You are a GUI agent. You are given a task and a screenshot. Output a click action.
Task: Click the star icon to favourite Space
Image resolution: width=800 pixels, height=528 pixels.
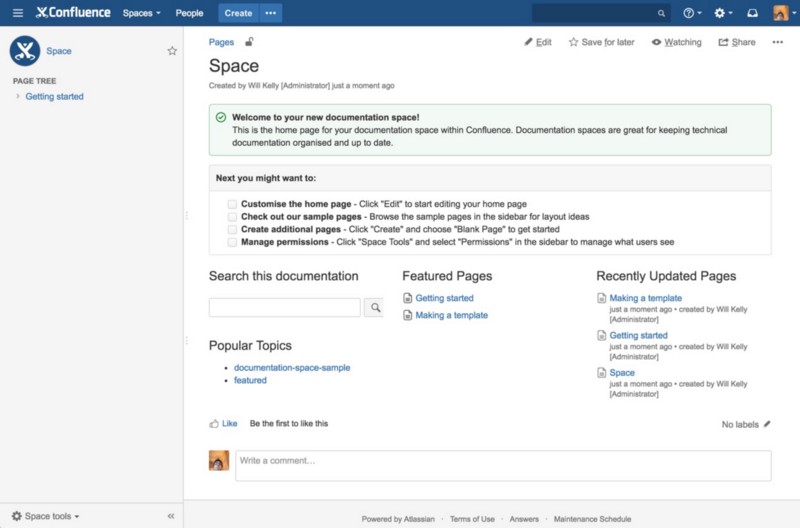coord(172,51)
